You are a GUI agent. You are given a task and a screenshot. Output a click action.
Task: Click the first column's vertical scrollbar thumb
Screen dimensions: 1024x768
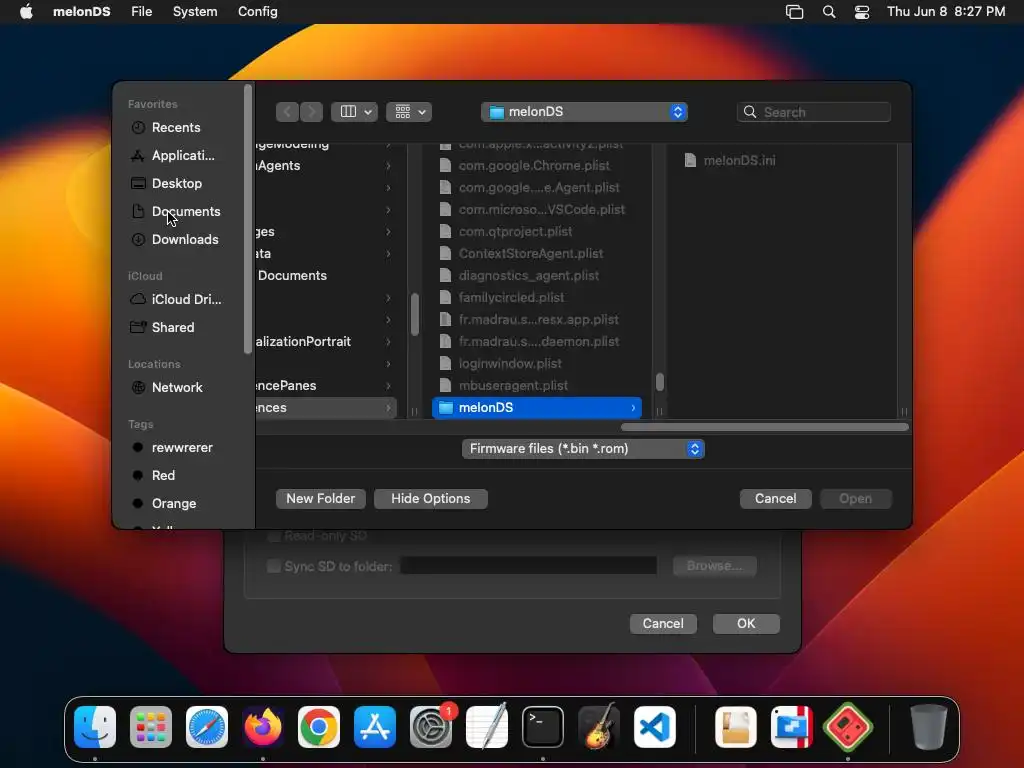point(415,315)
